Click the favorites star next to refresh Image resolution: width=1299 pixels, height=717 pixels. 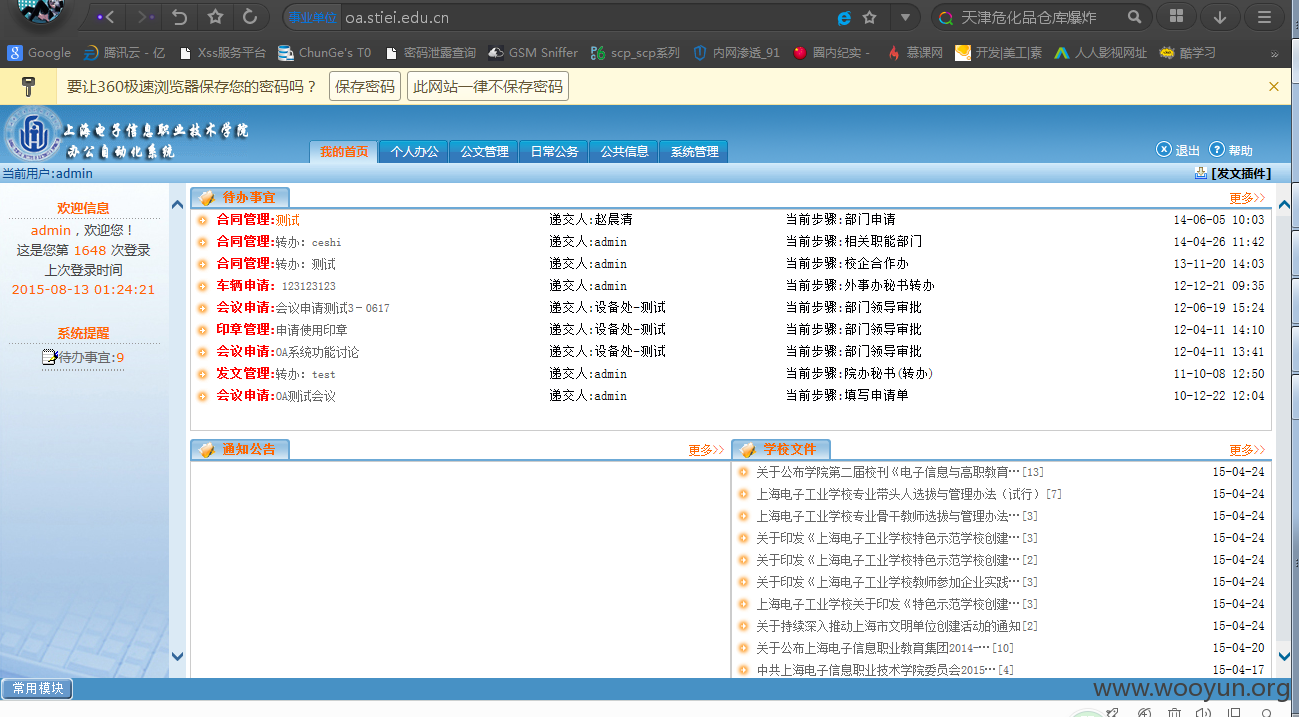(215, 17)
